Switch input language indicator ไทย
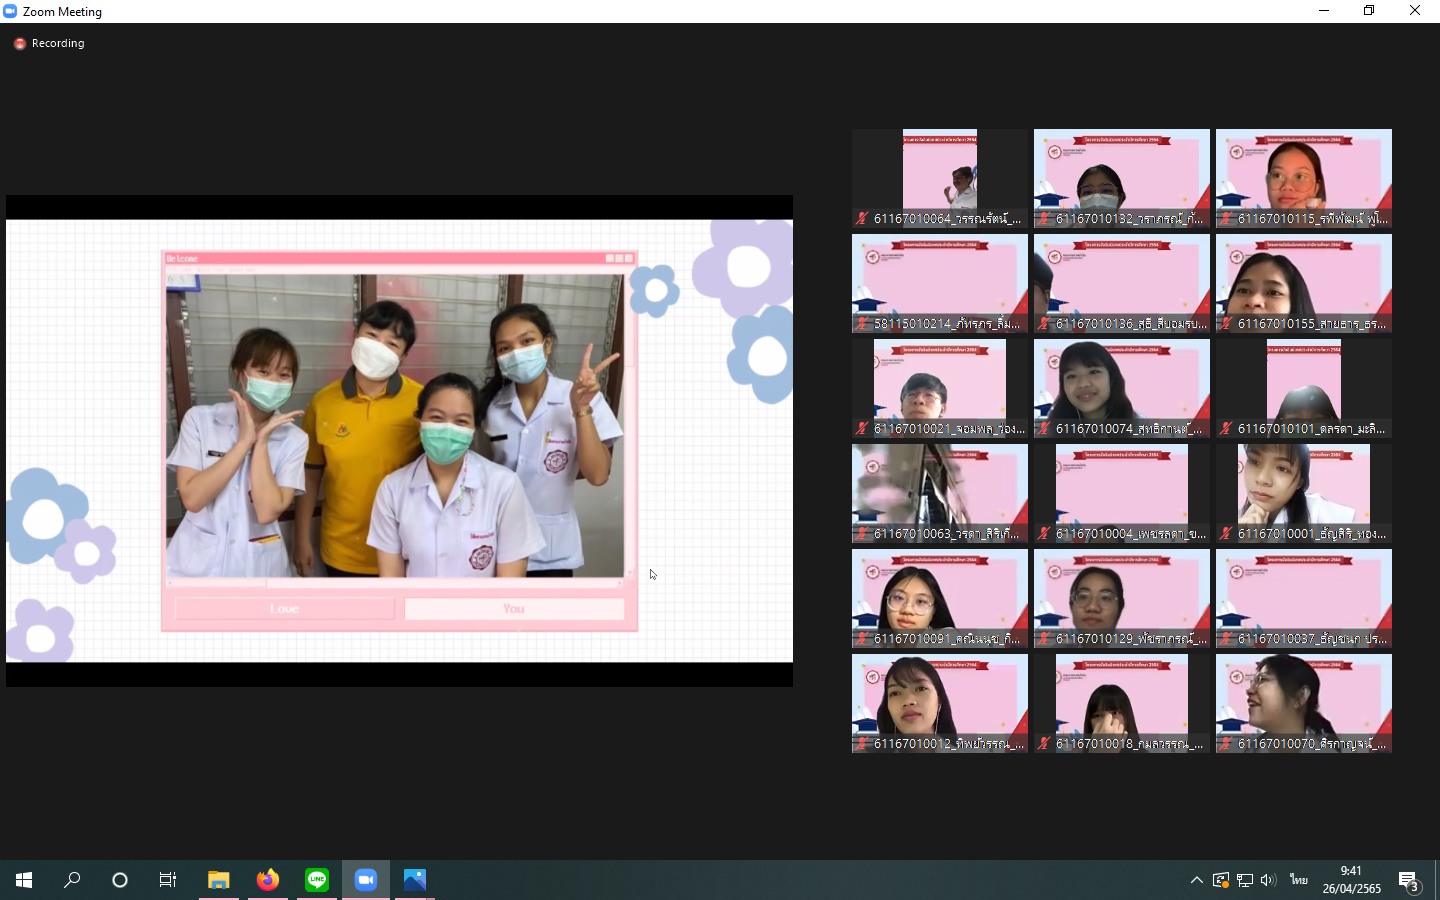Viewport: 1440px width, 900px height. point(1298,880)
